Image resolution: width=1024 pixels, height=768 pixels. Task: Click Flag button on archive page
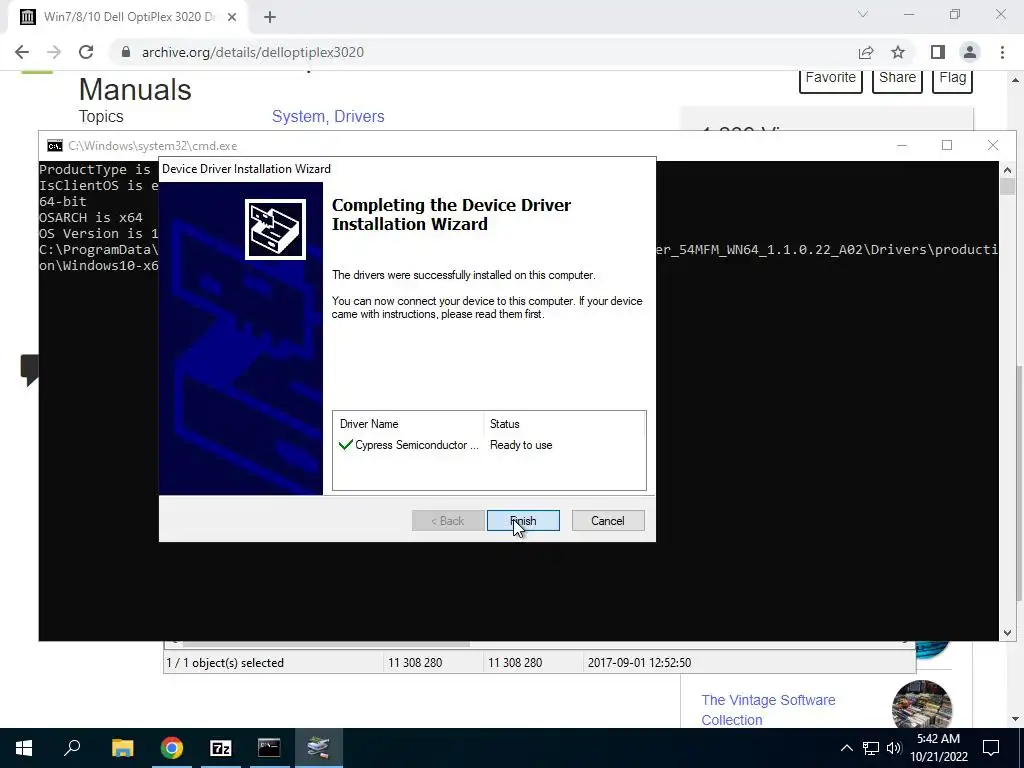pyautogui.click(x=952, y=78)
